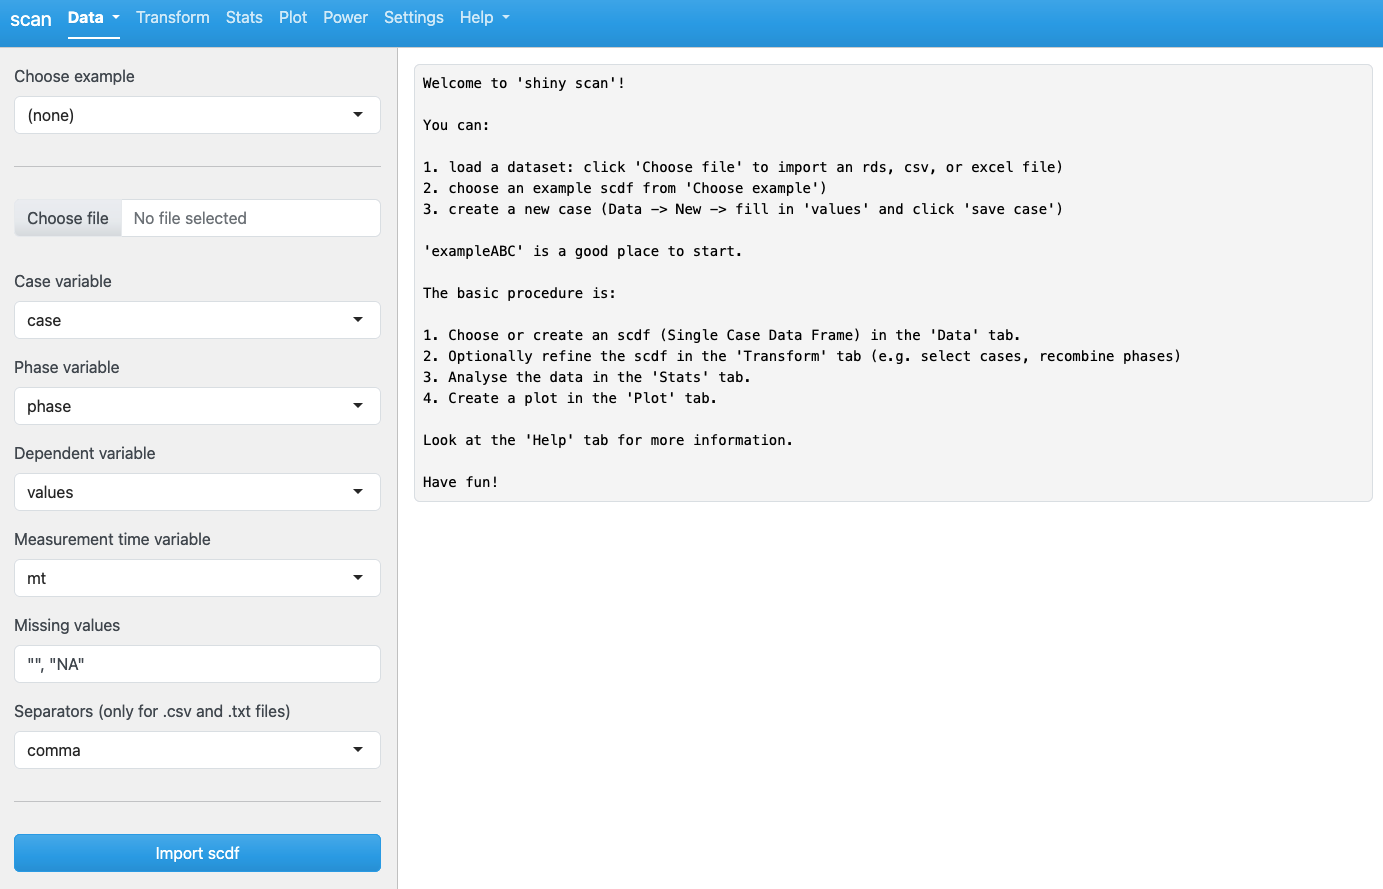Open the Choose example dropdown

pyautogui.click(x=197, y=115)
